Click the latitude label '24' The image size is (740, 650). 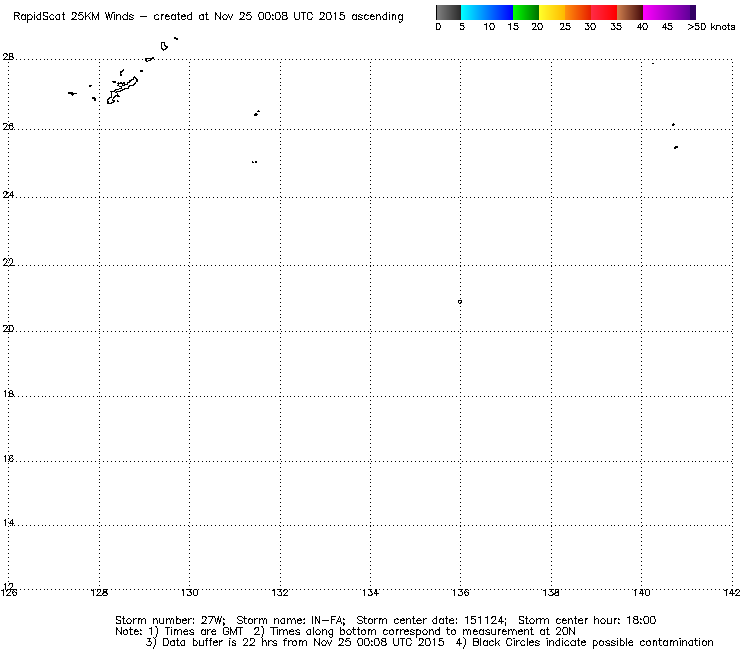coord(8,194)
